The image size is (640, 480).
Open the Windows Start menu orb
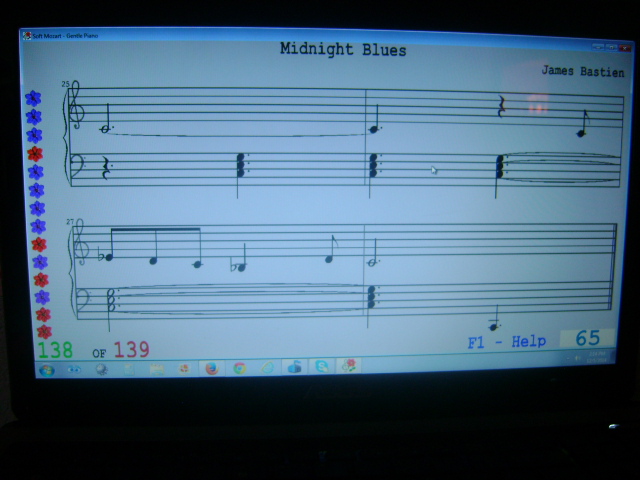[47, 370]
